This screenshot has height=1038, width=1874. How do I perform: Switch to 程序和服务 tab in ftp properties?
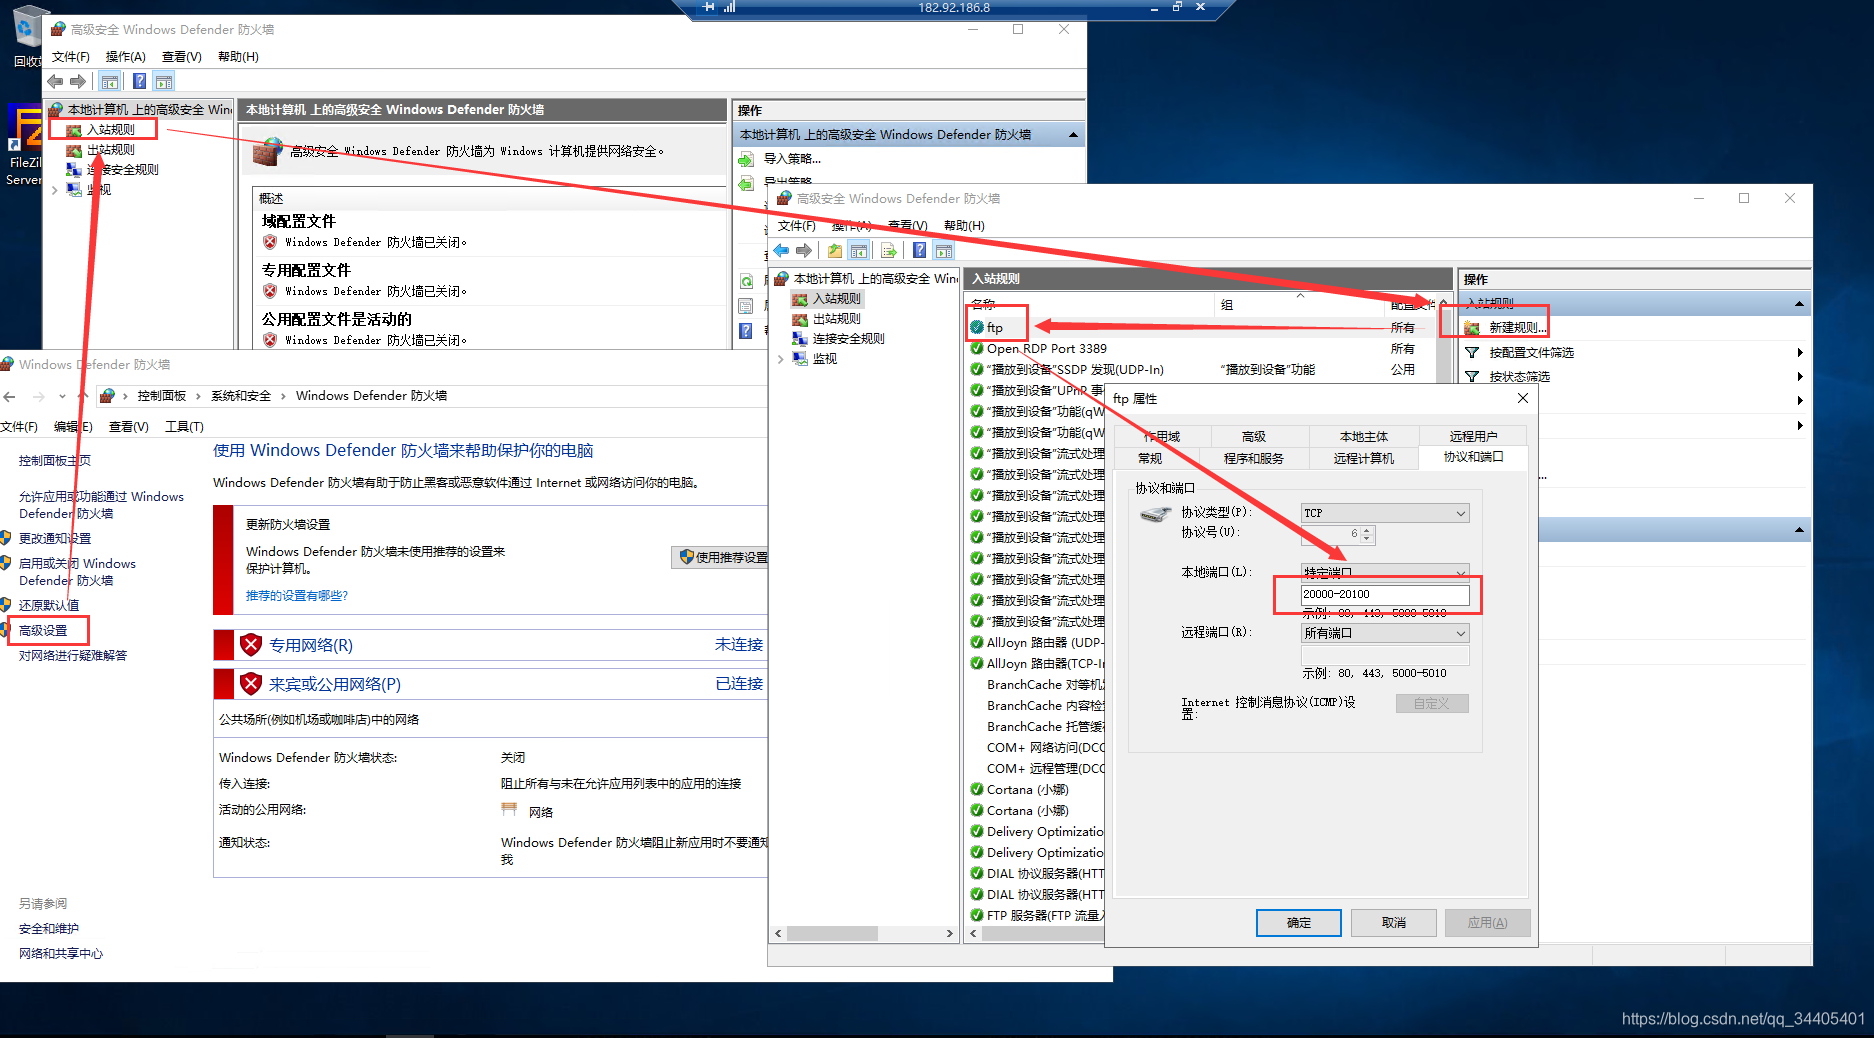[x=1254, y=458]
